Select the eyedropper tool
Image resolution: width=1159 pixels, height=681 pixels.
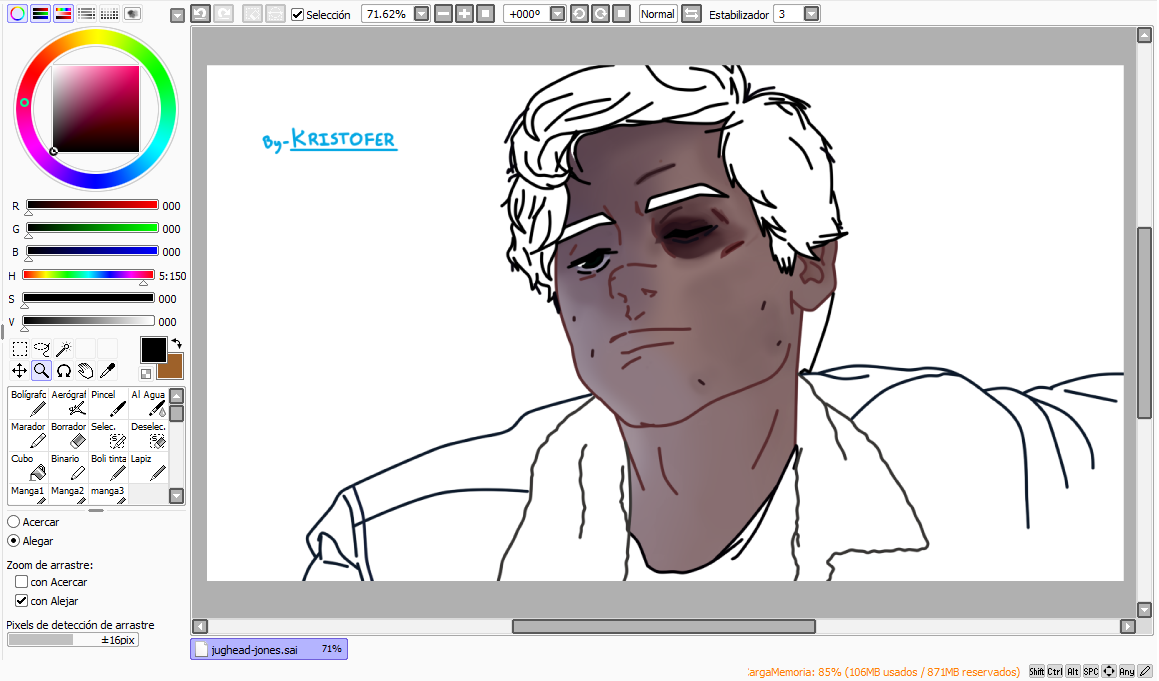tap(107, 370)
